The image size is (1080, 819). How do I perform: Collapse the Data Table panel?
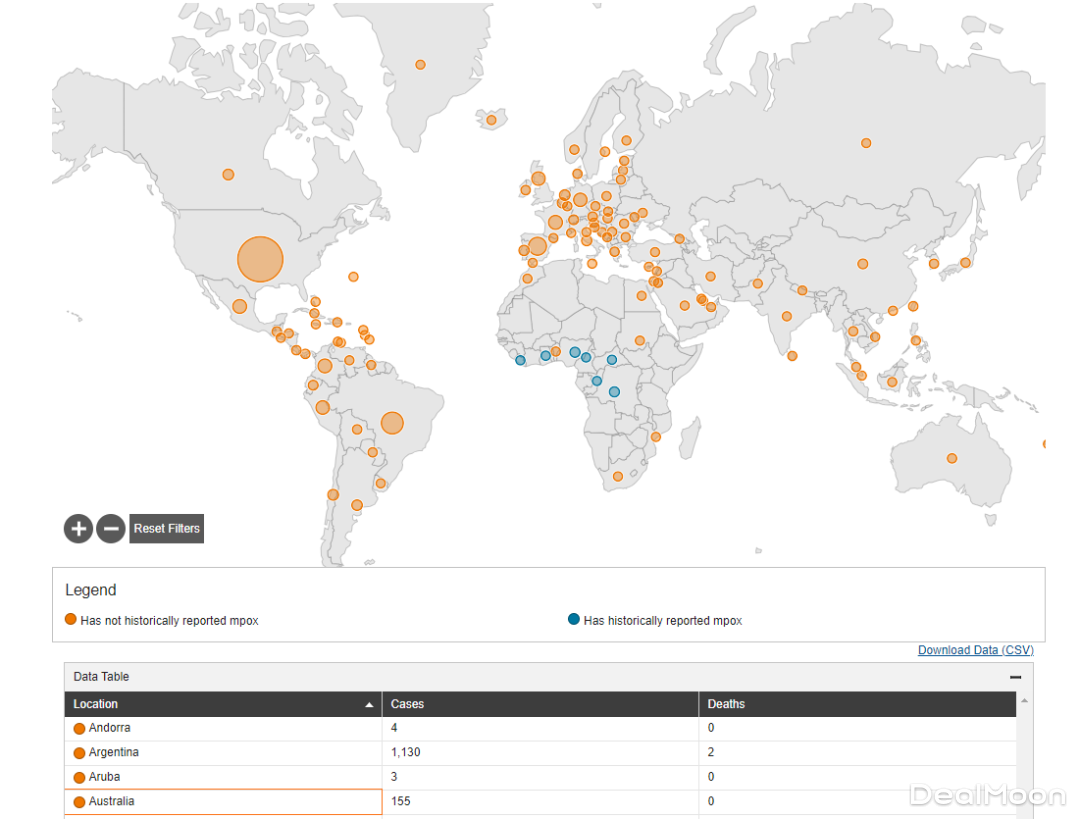[1015, 677]
